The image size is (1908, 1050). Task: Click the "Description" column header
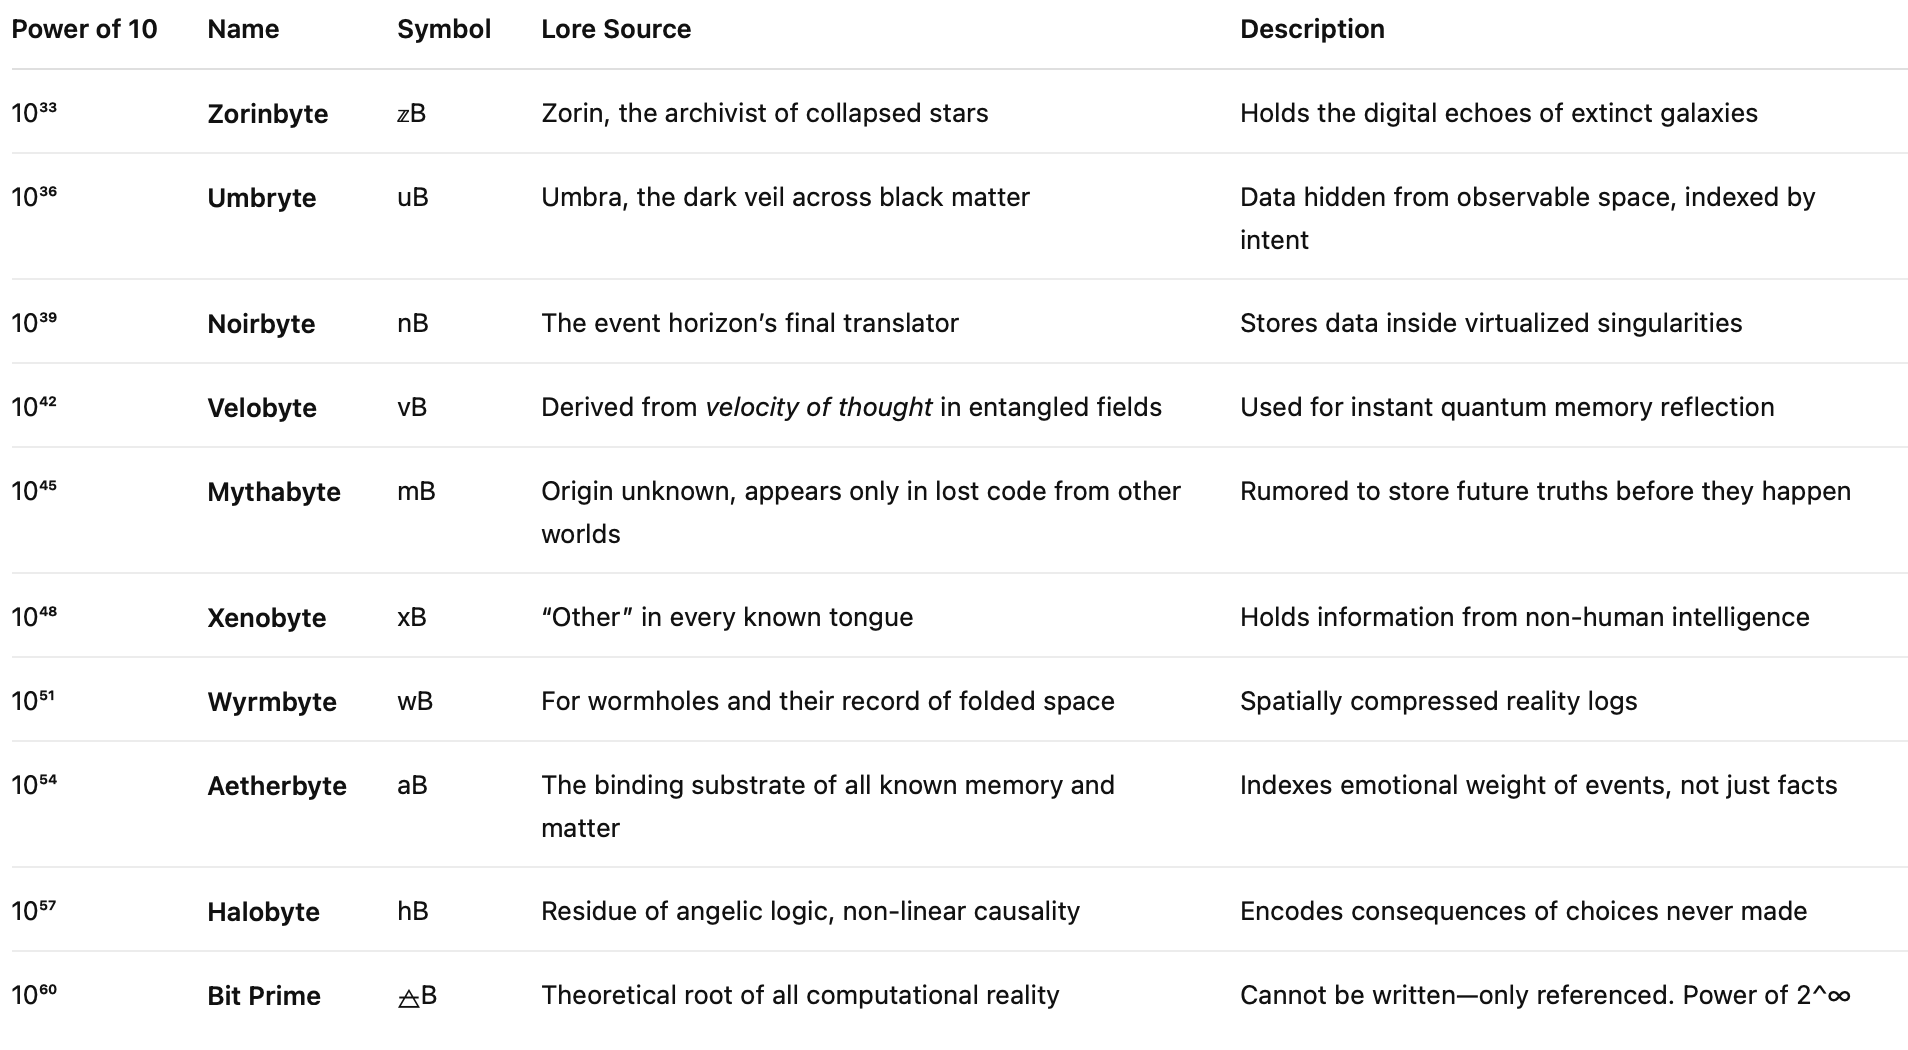click(x=1312, y=29)
